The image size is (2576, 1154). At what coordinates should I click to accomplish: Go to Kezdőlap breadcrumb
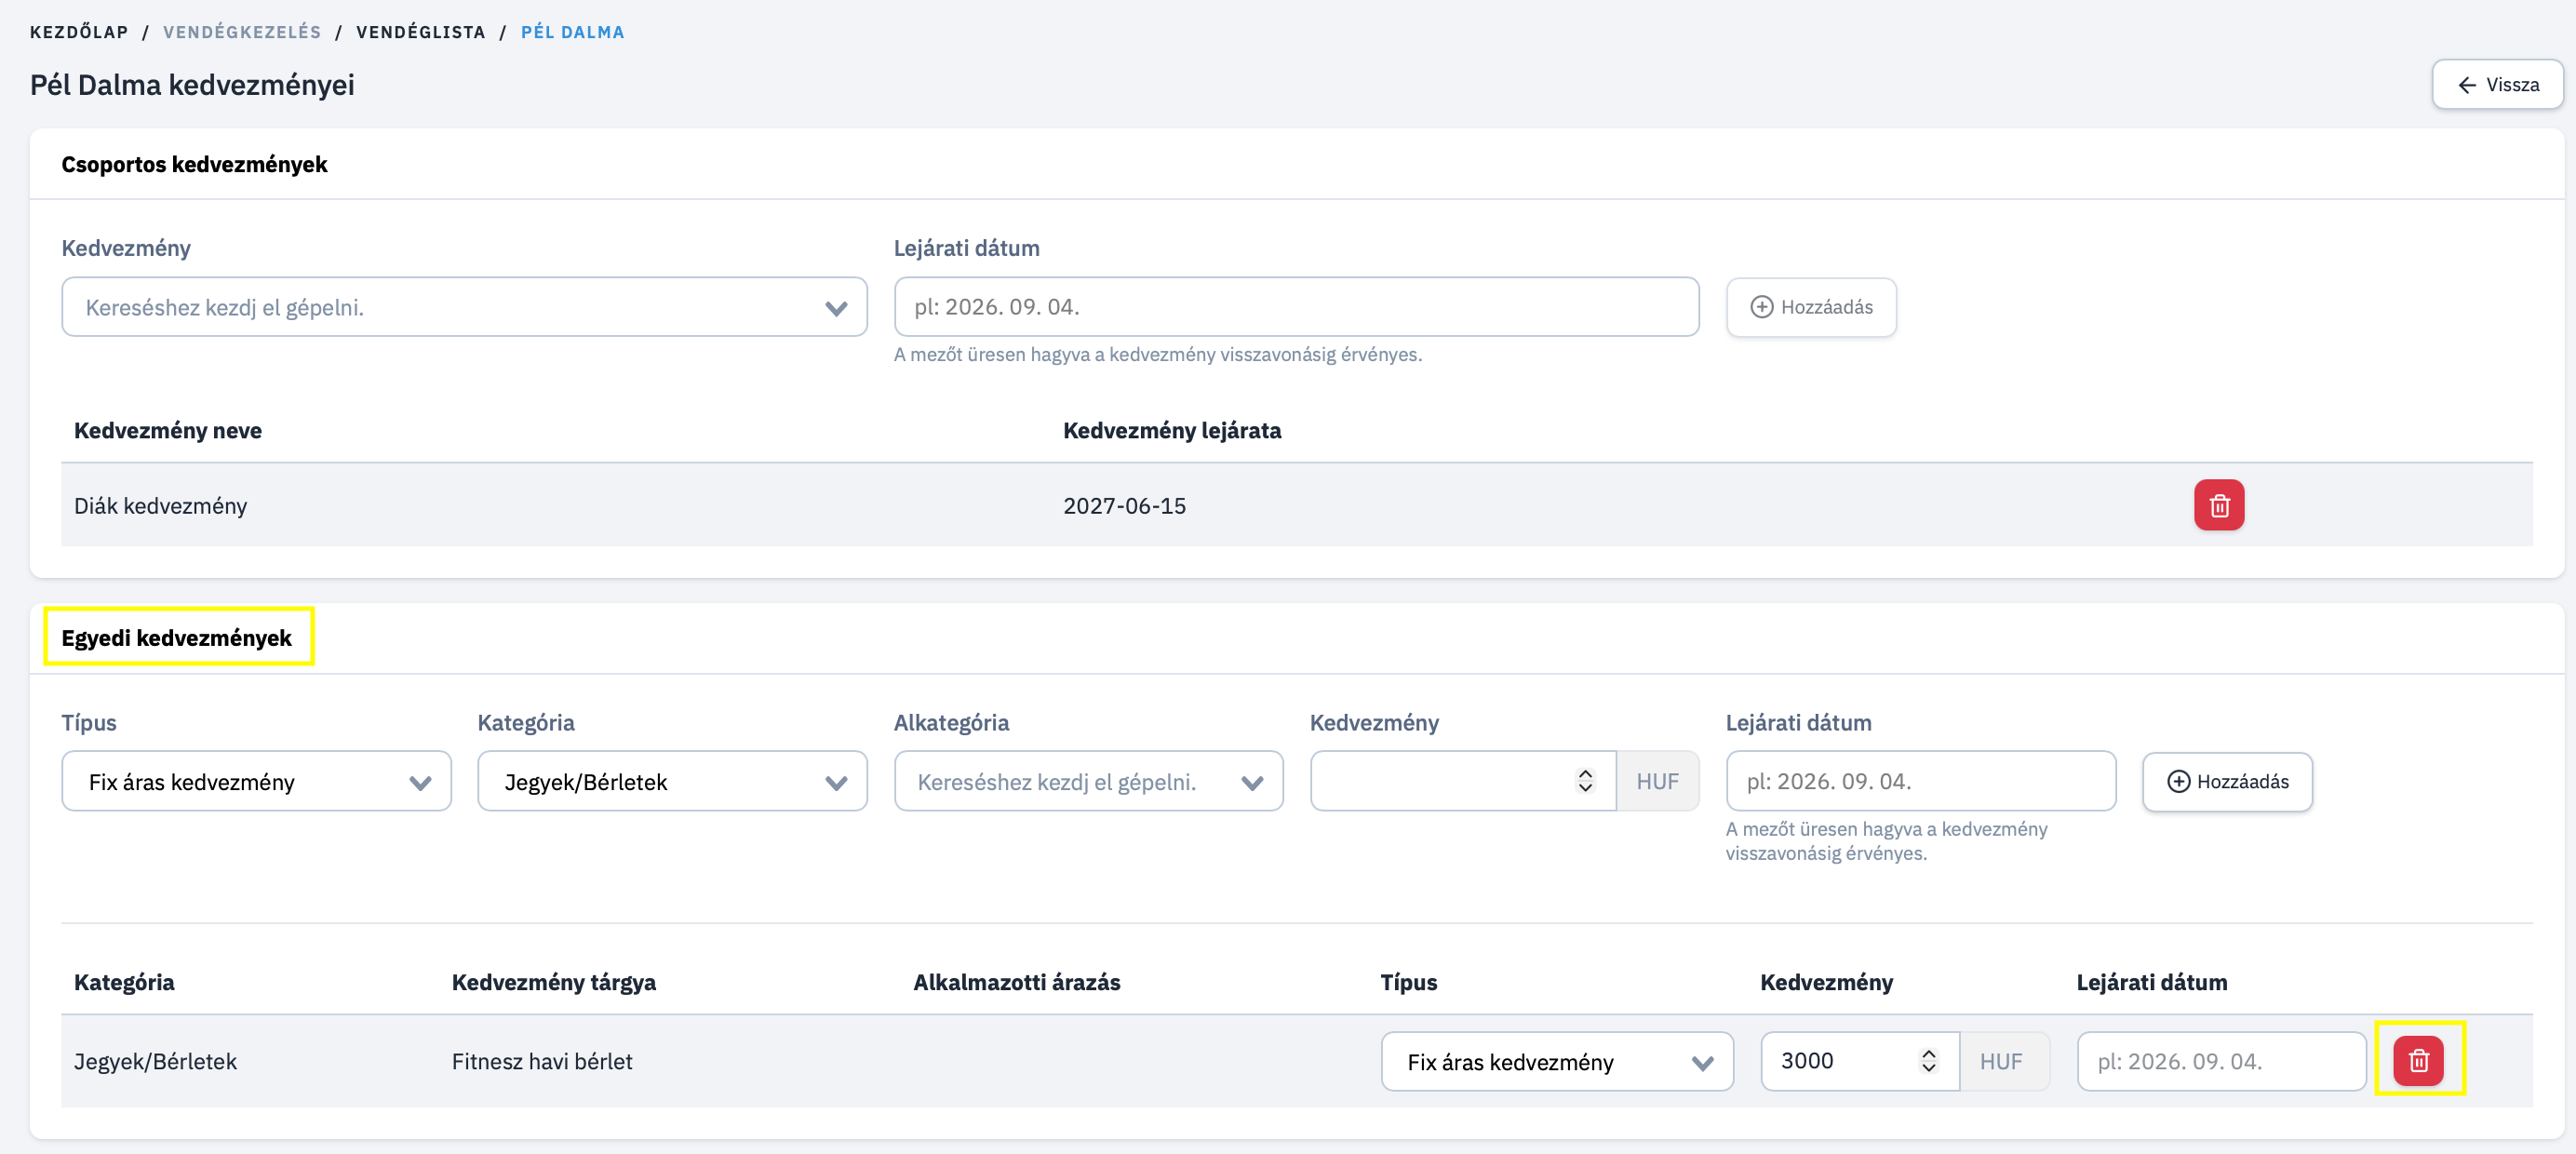pyautogui.click(x=79, y=32)
